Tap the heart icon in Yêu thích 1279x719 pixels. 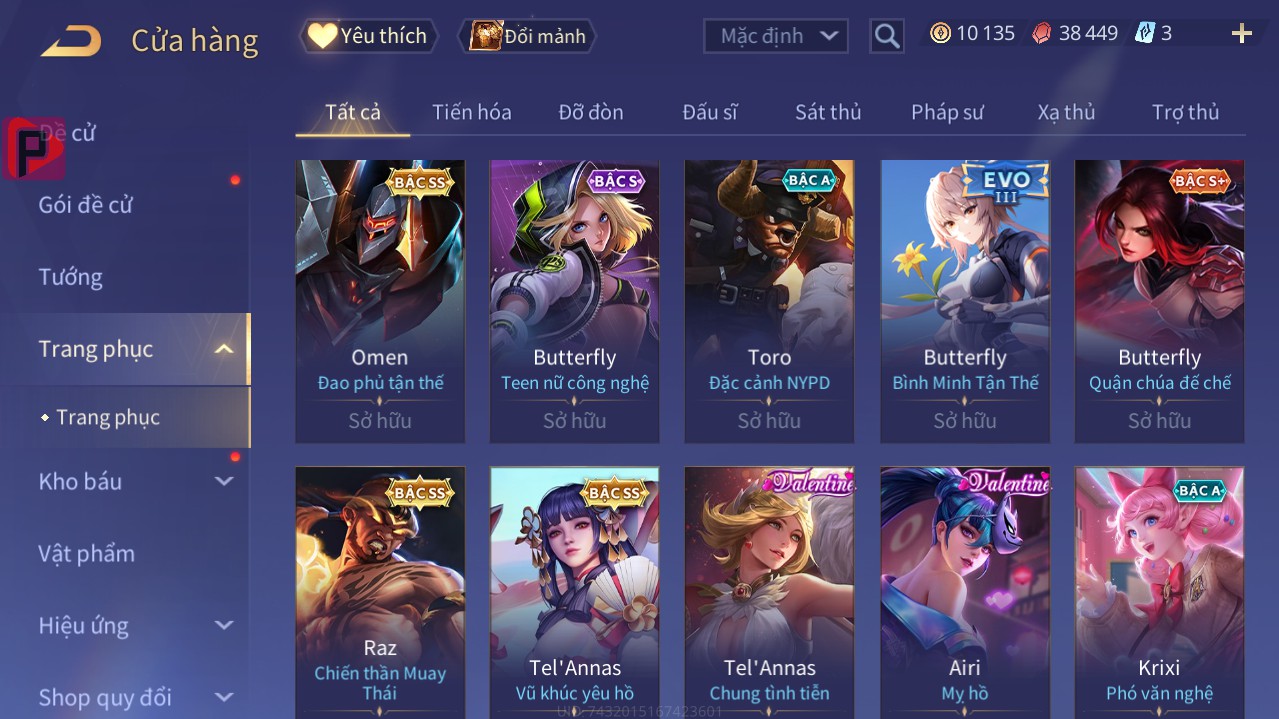pyautogui.click(x=322, y=36)
